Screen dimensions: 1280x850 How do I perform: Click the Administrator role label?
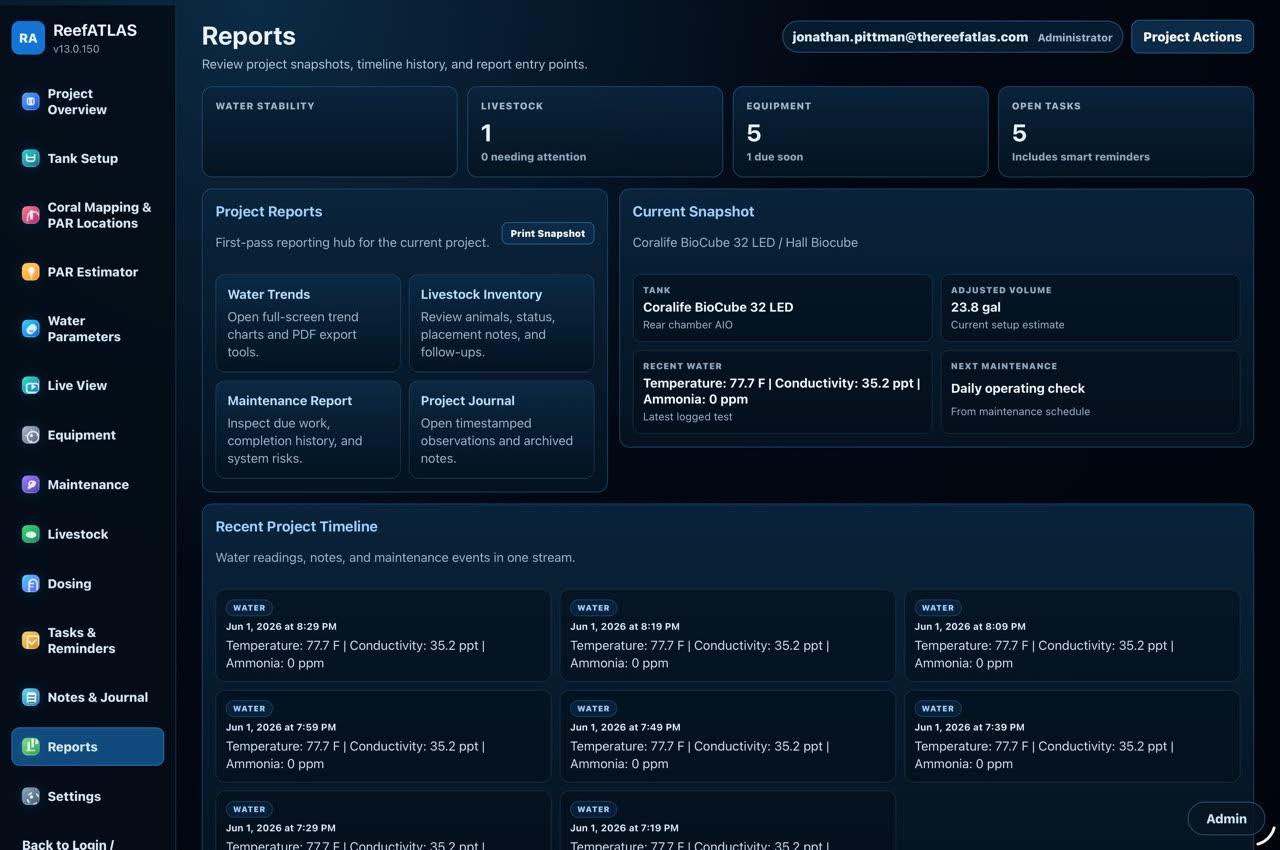(1075, 38)
